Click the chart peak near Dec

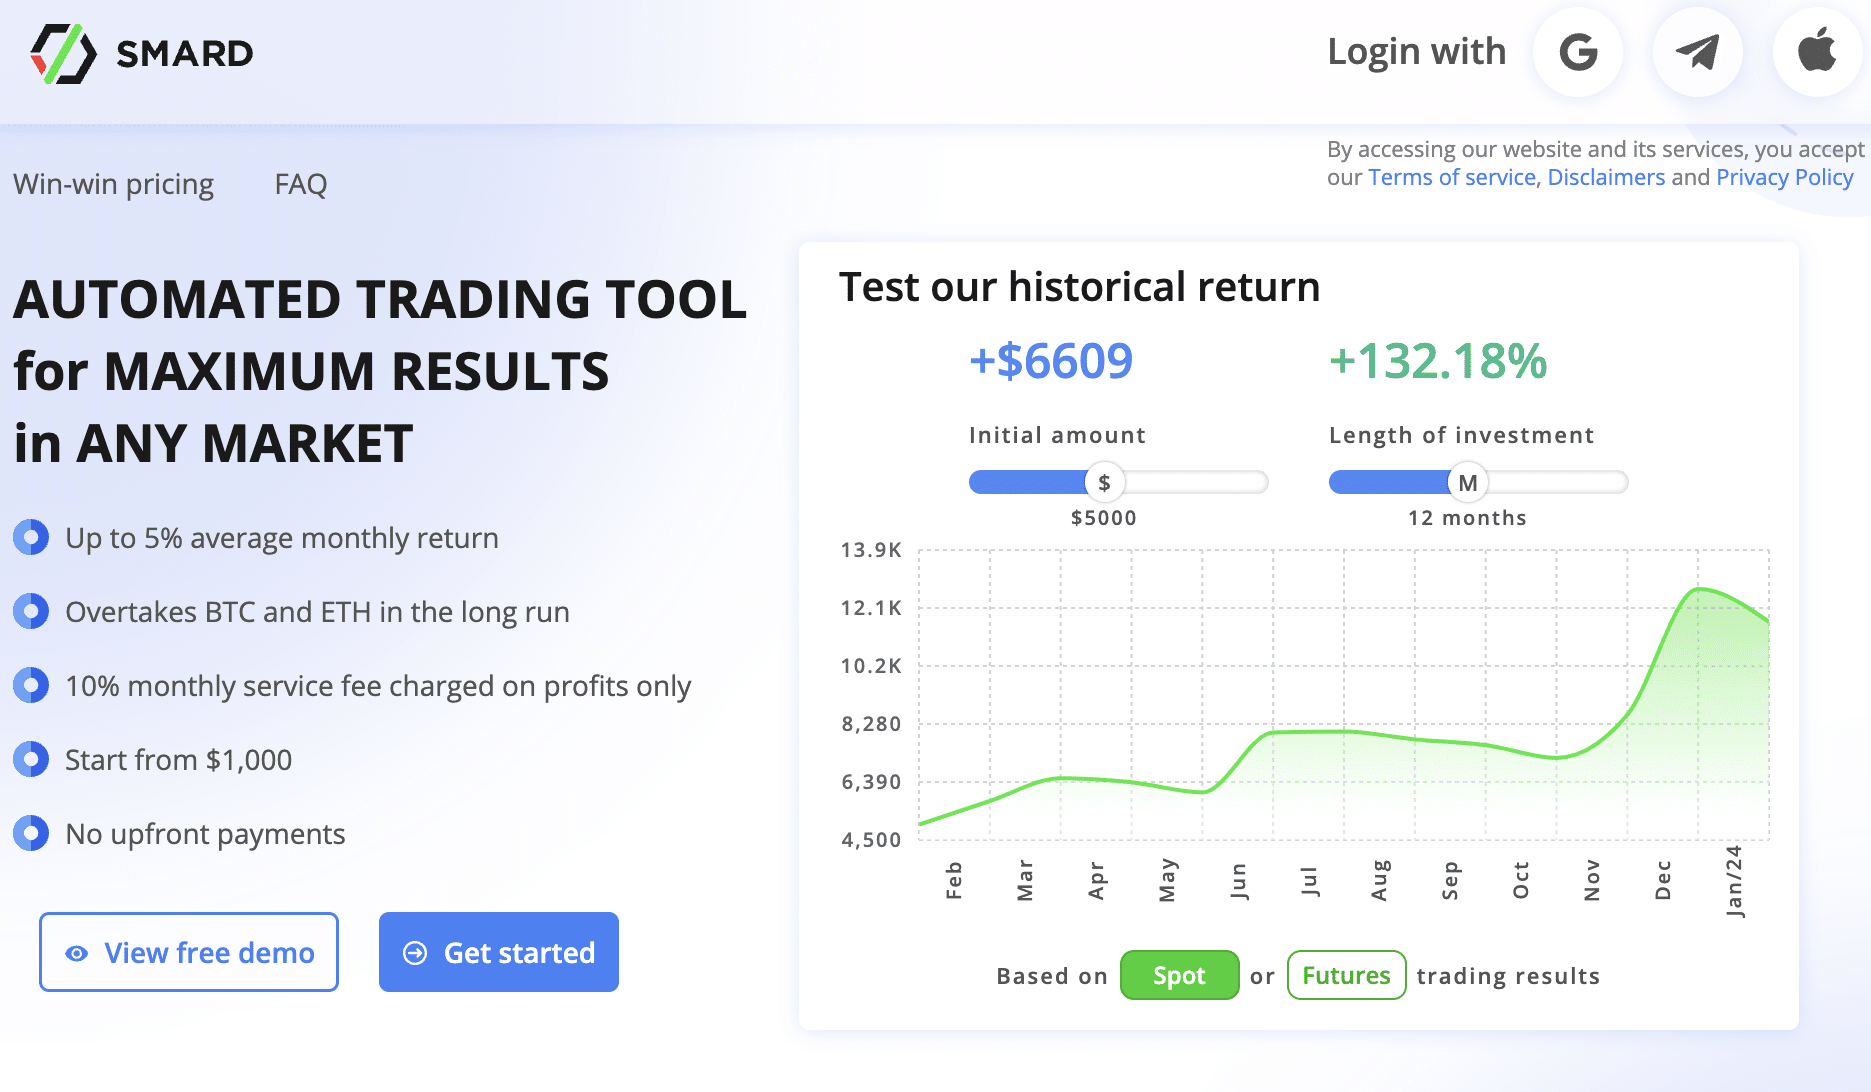(x=1699, y=589)
